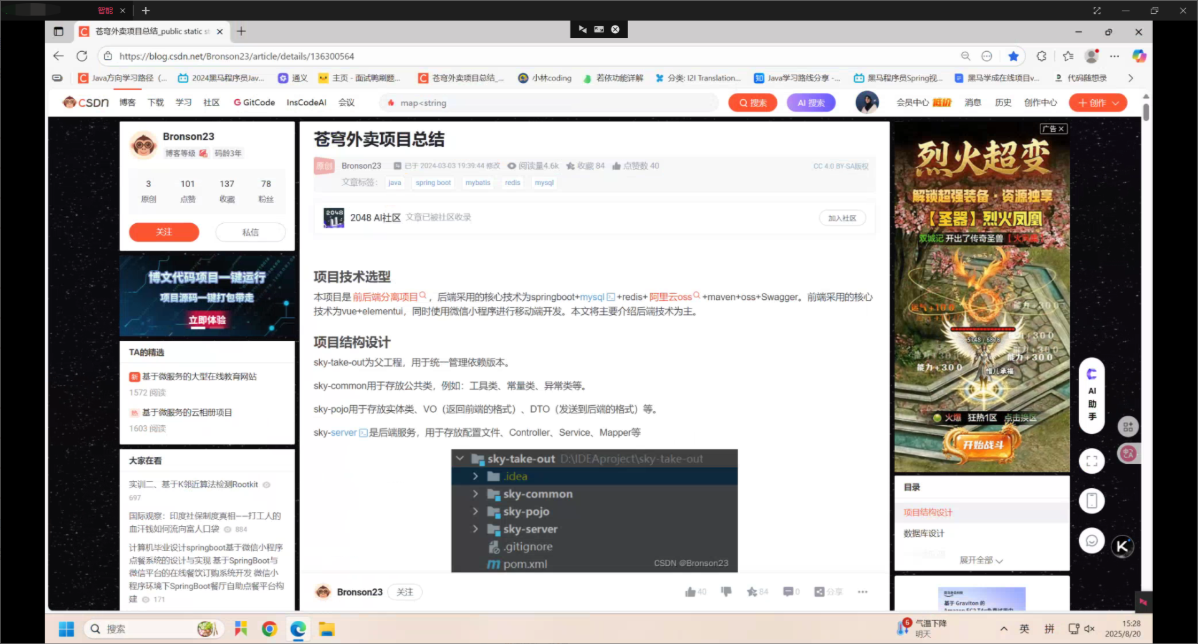Image resolution: width=1198 pixels, height=644 pixels.
Task: Send a 私信 message to the author
Action: click(x=250, y=231)
